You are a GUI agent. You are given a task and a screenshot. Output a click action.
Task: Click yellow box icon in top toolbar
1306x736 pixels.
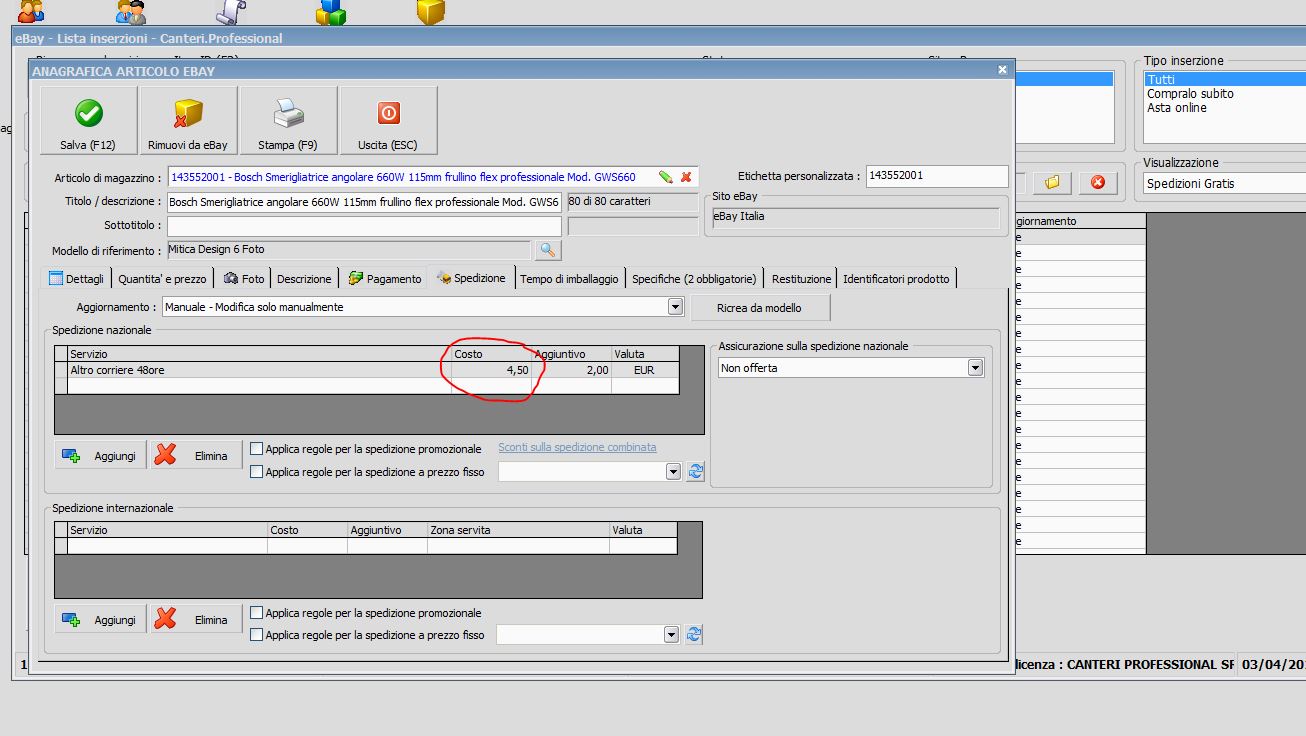point(430,11)
